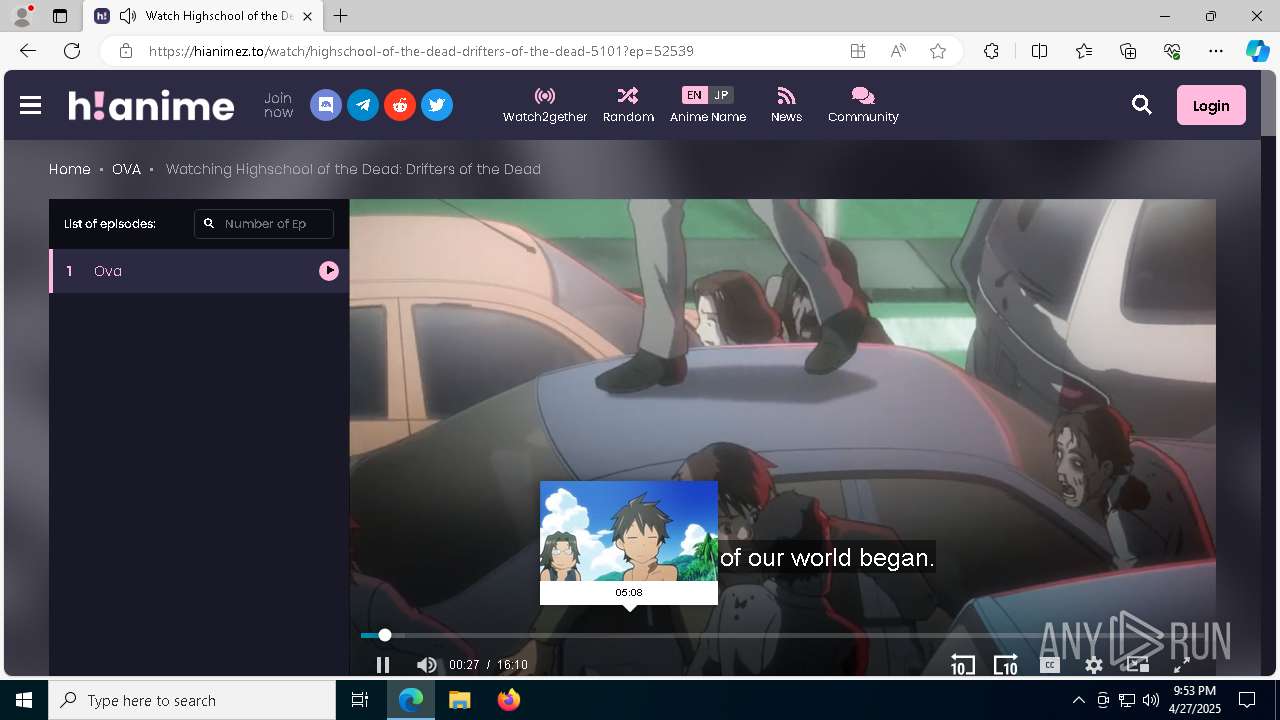Image resolution: width=1280 pixels, height=720 pixels.
Task: Open Task View
Action: [x=360, y=700]
